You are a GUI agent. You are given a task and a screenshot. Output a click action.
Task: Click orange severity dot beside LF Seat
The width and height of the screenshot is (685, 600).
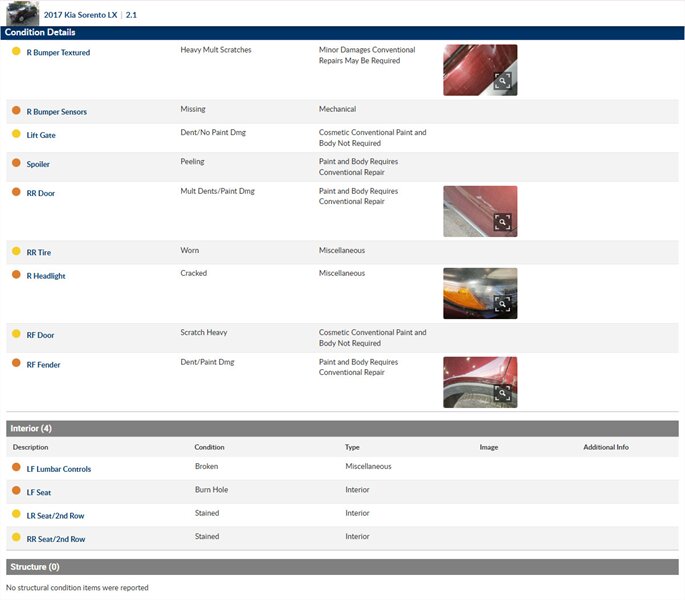tap(16, 490)
